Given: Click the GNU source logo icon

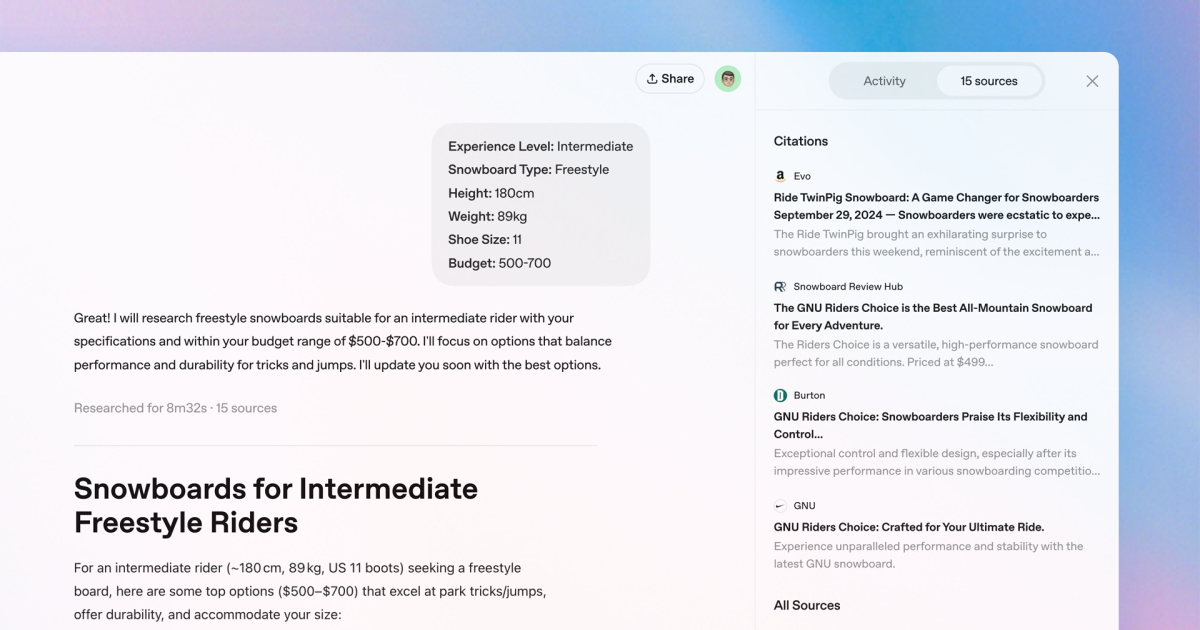Looking at the screenshot, I should click(780, 506).
